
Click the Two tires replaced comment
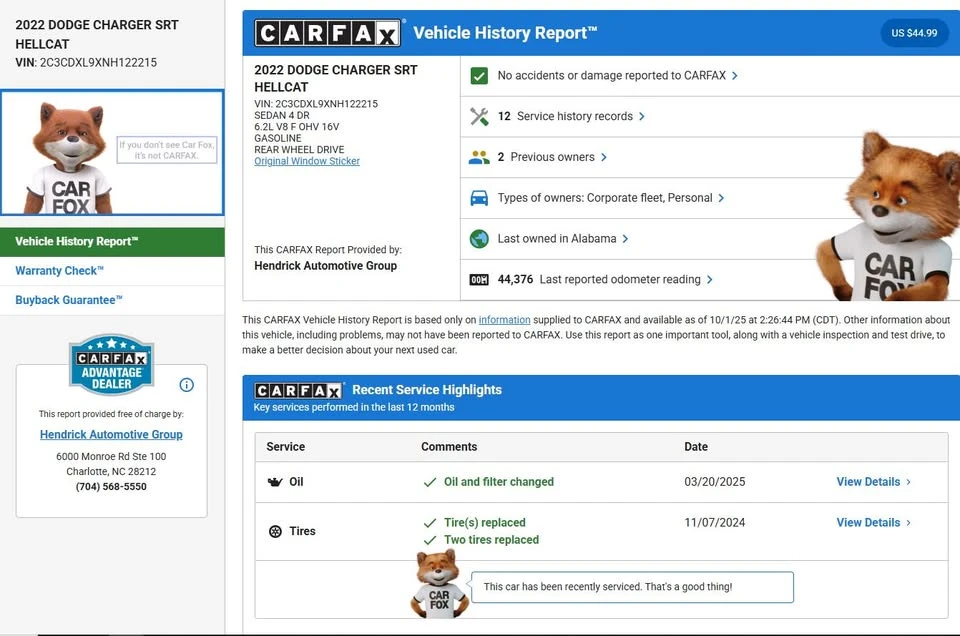[x=492, y=540]
